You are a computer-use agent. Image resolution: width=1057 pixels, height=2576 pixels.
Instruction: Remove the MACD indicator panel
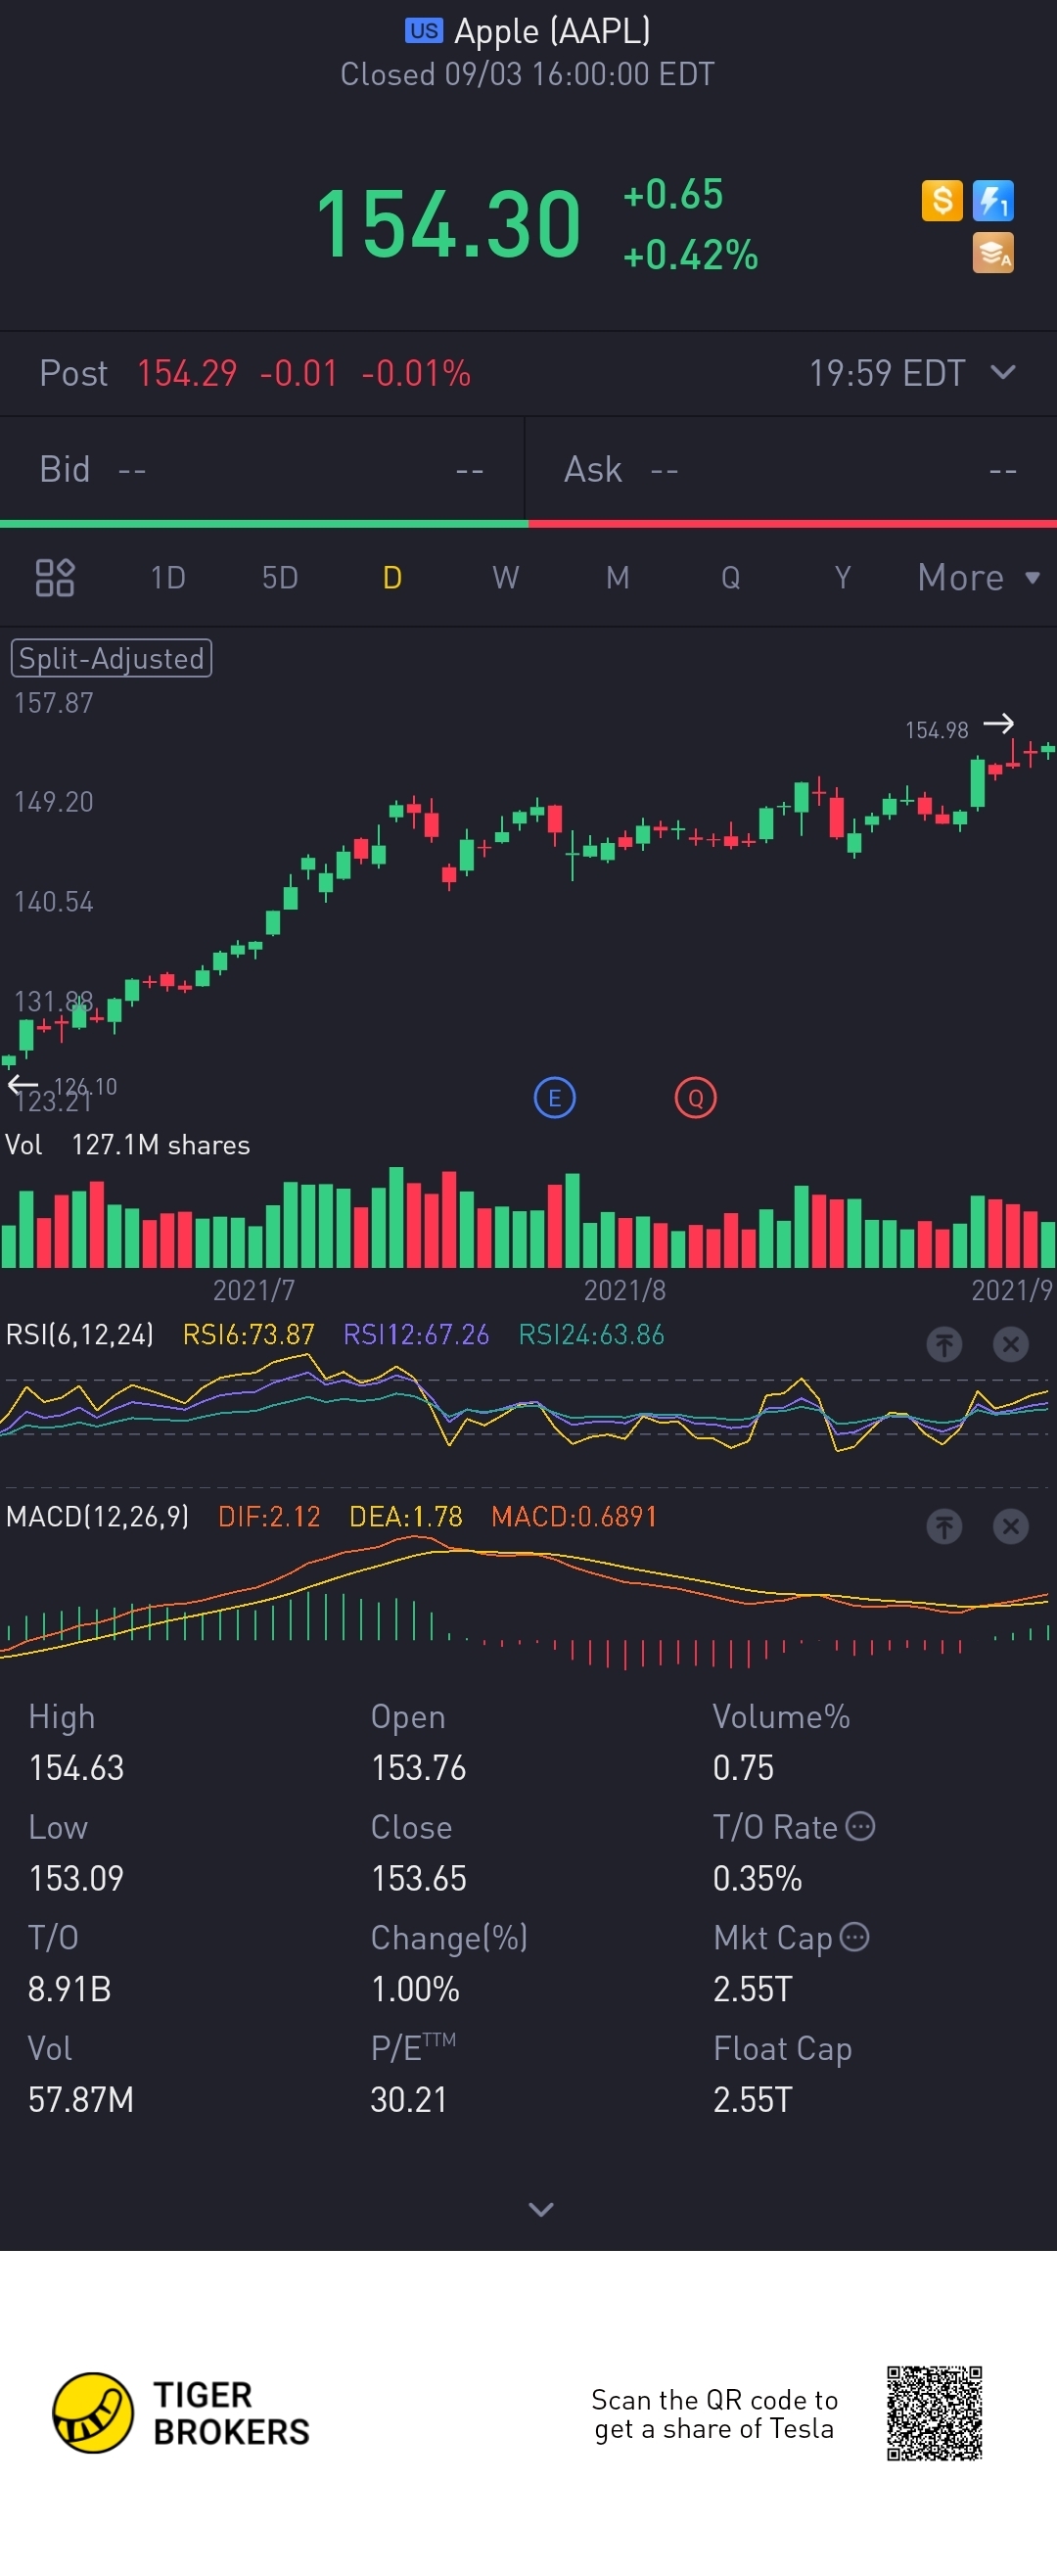pos(1010,1526)
